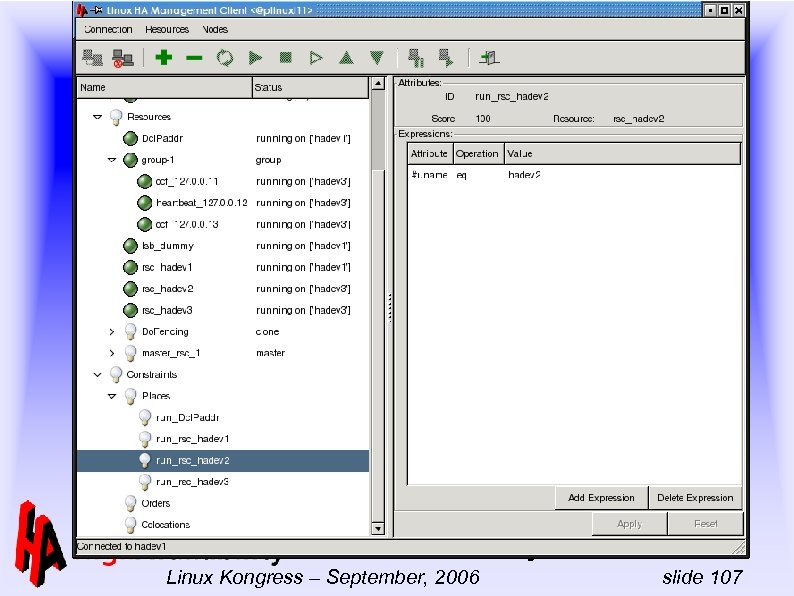794x596 pixels.
Task: Click the Resource value rsc_hadev2
Action: (639, 119)
